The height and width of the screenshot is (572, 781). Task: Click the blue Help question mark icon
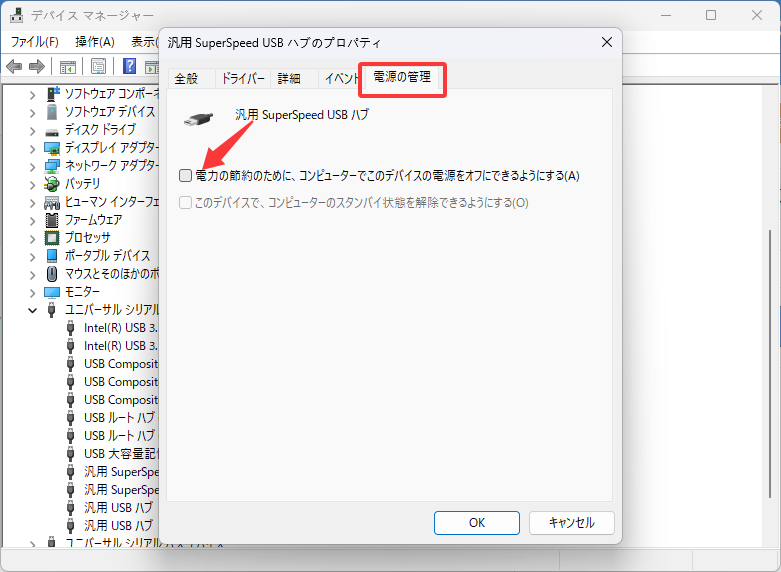130,66
